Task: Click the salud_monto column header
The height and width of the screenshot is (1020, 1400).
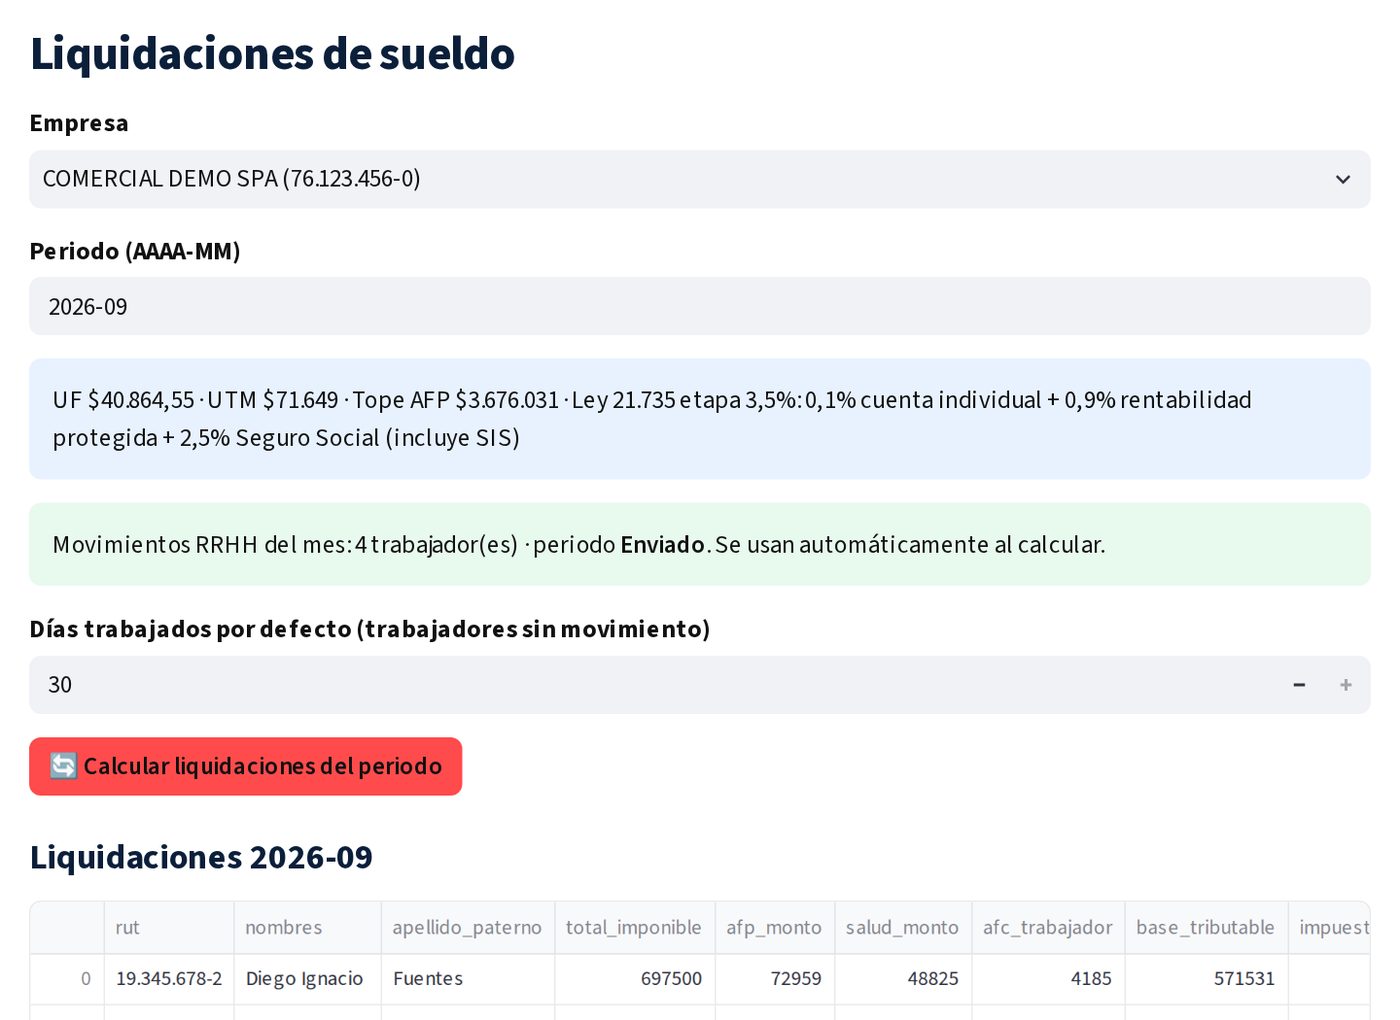Action: pos(902,928)
